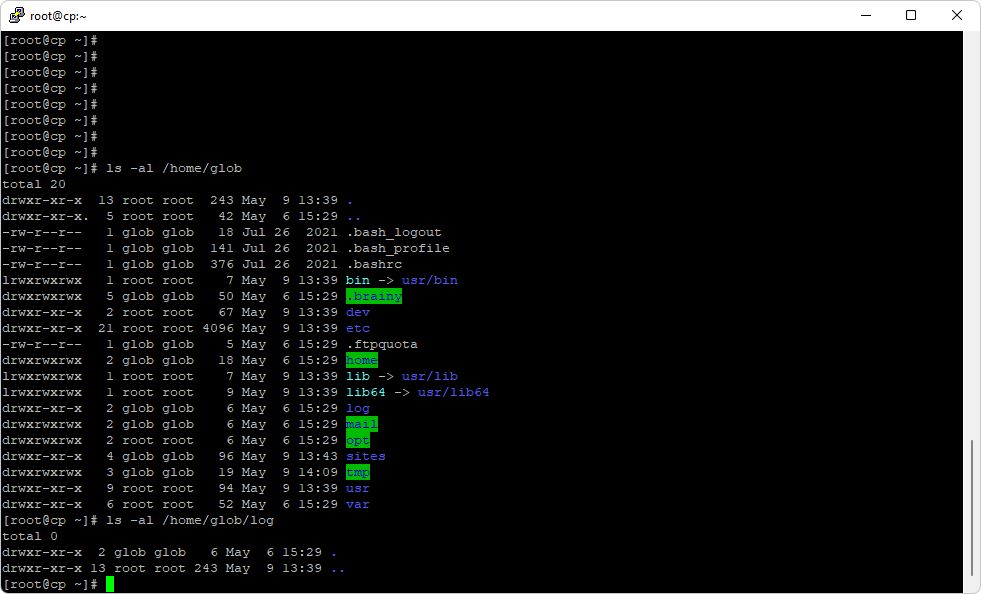The image size is (981, 594).
Task: Click the .ftpquota file entry
Action: click(382, 344)
